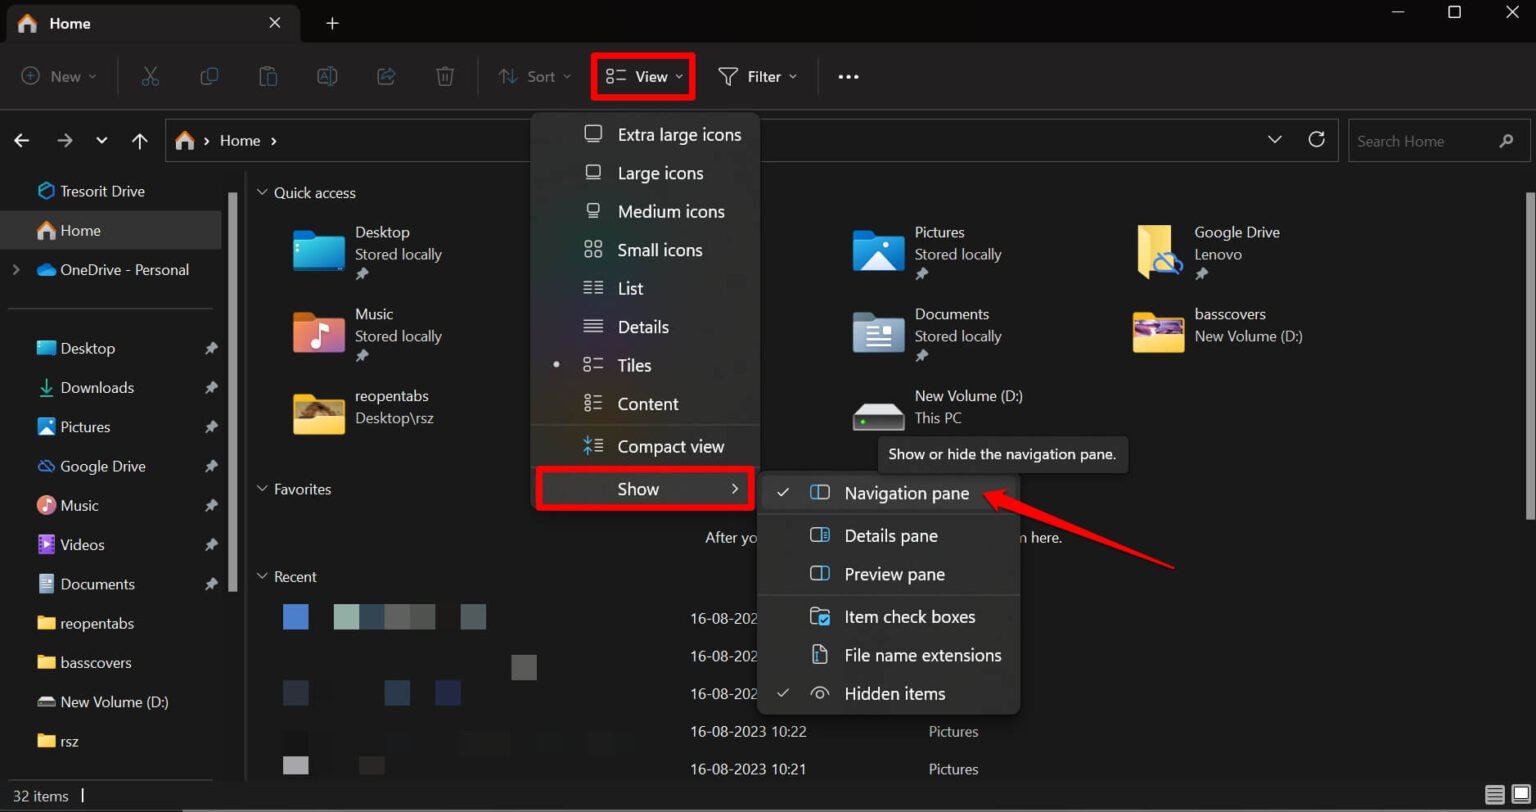Screen dimensions: 1536x812
Task: Select Compact view from the View menu
Action: [x=670, y=446]
